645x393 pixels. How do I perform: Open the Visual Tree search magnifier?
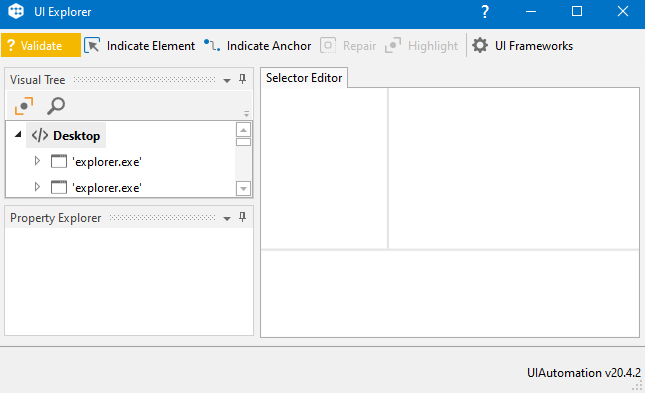coord(56,106)
